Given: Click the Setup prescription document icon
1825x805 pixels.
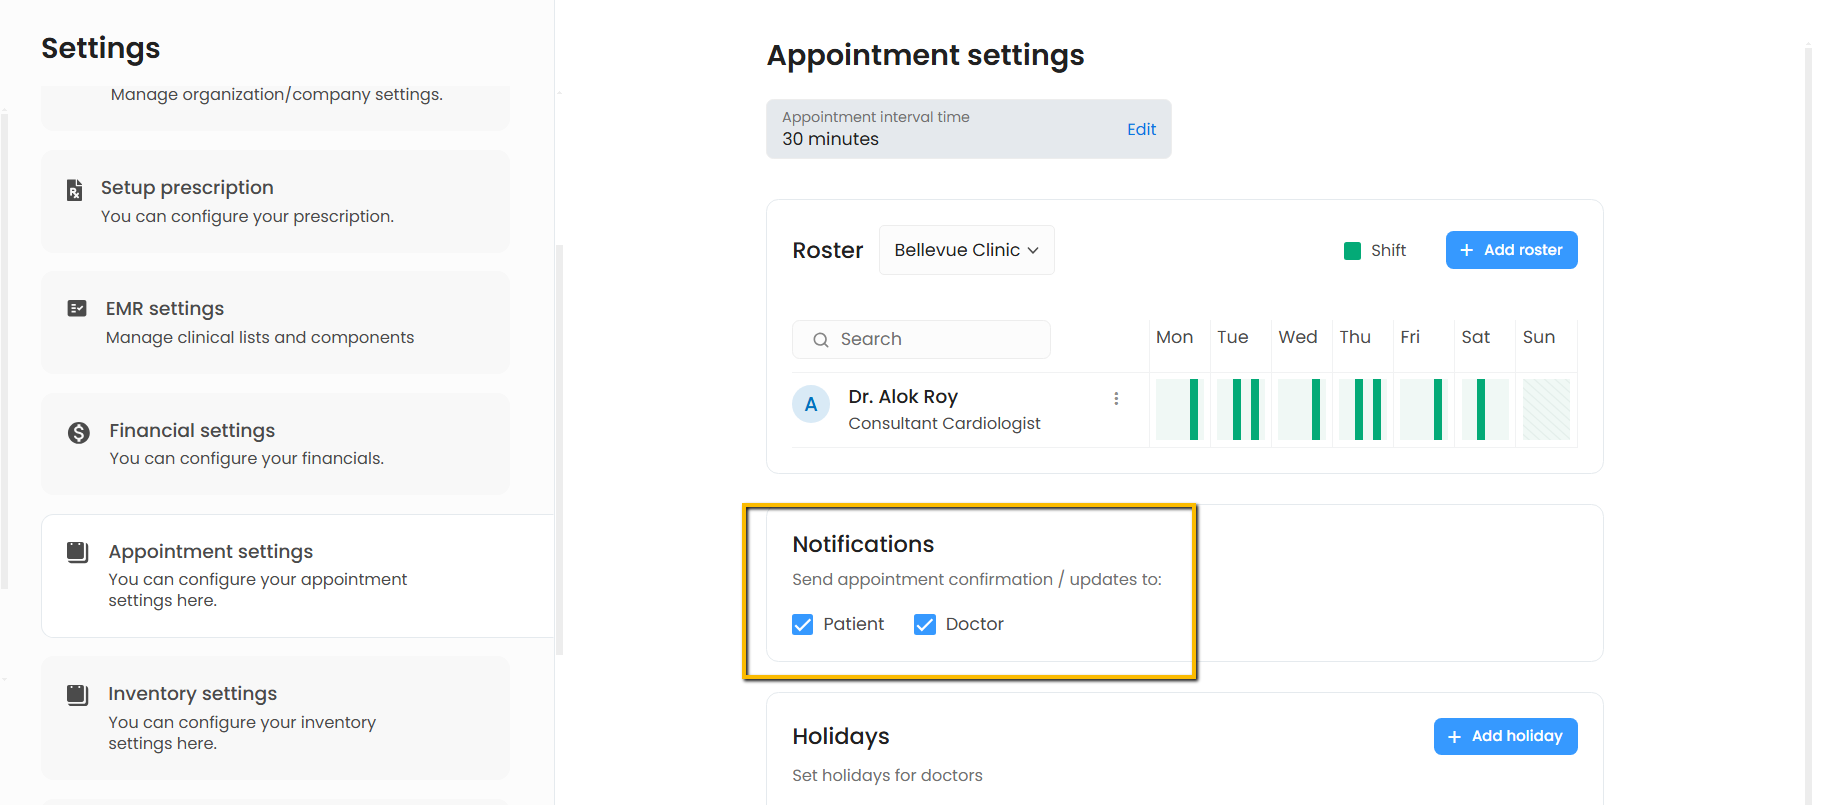Looking at the screenshot, I should tap(75, 190).
